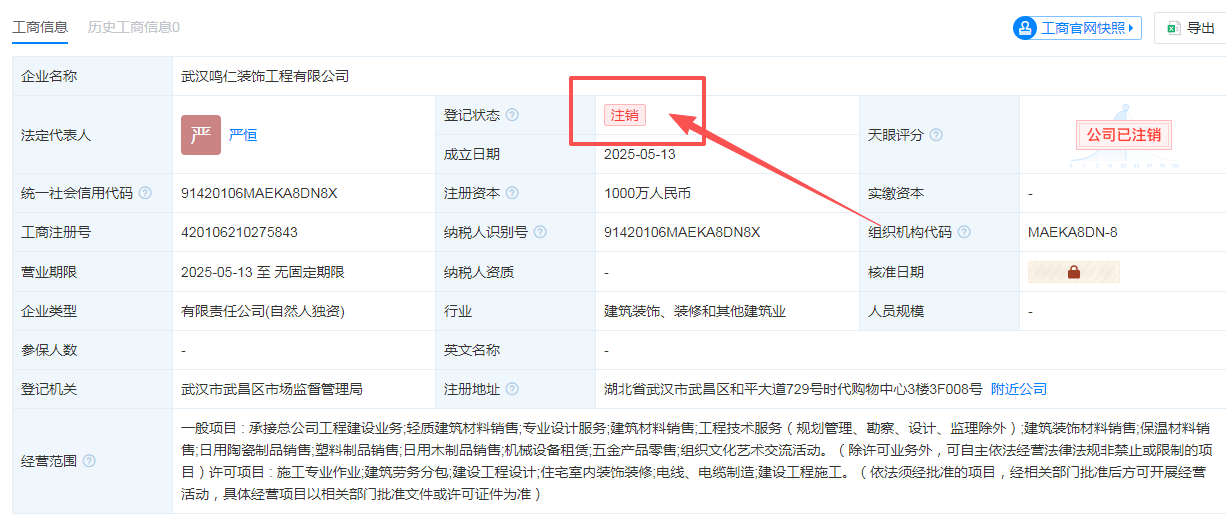
Task: Click the red 注销 status tag
Action: click(625, 115)
